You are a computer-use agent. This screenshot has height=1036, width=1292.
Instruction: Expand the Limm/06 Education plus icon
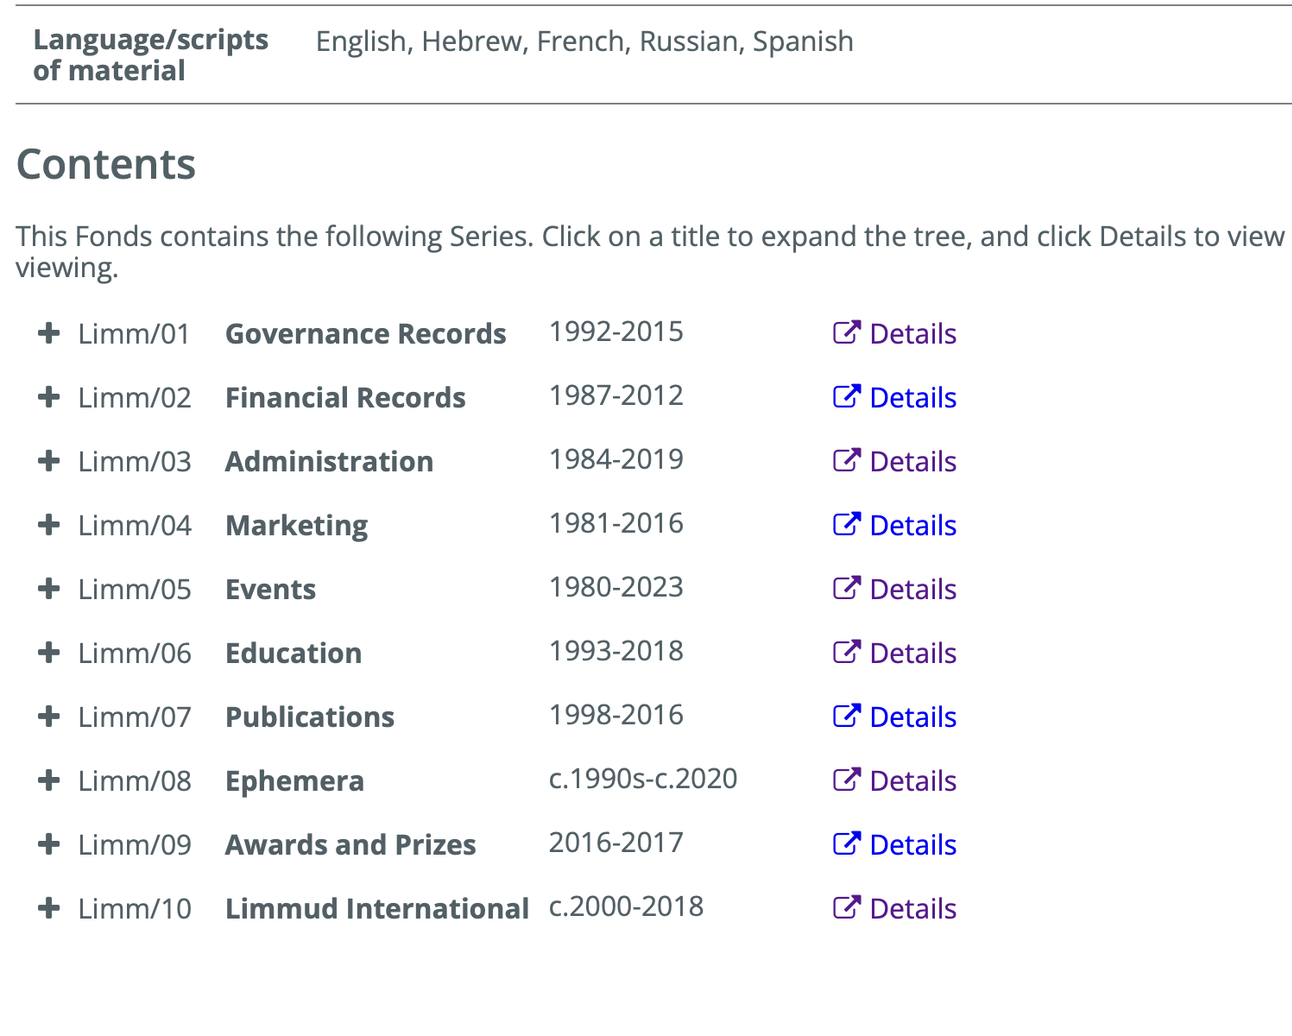(48, 653)
